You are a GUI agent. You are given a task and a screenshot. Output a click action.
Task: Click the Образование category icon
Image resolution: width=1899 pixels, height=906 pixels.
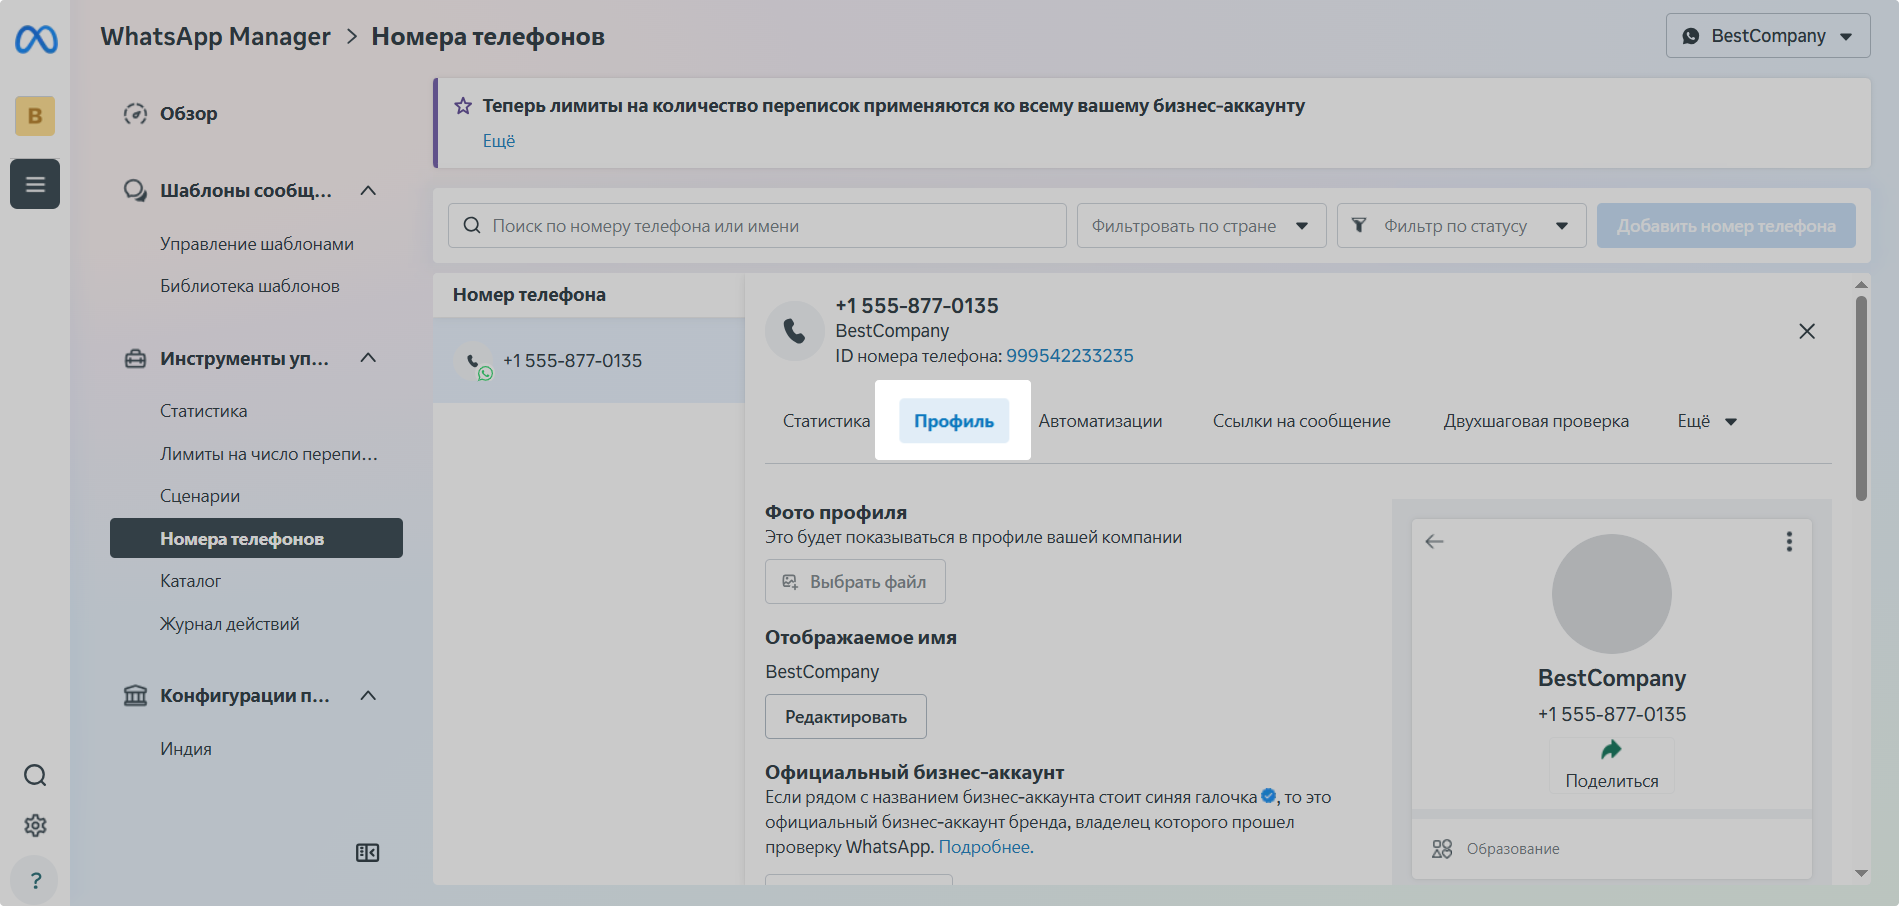tap(1442, 849)
